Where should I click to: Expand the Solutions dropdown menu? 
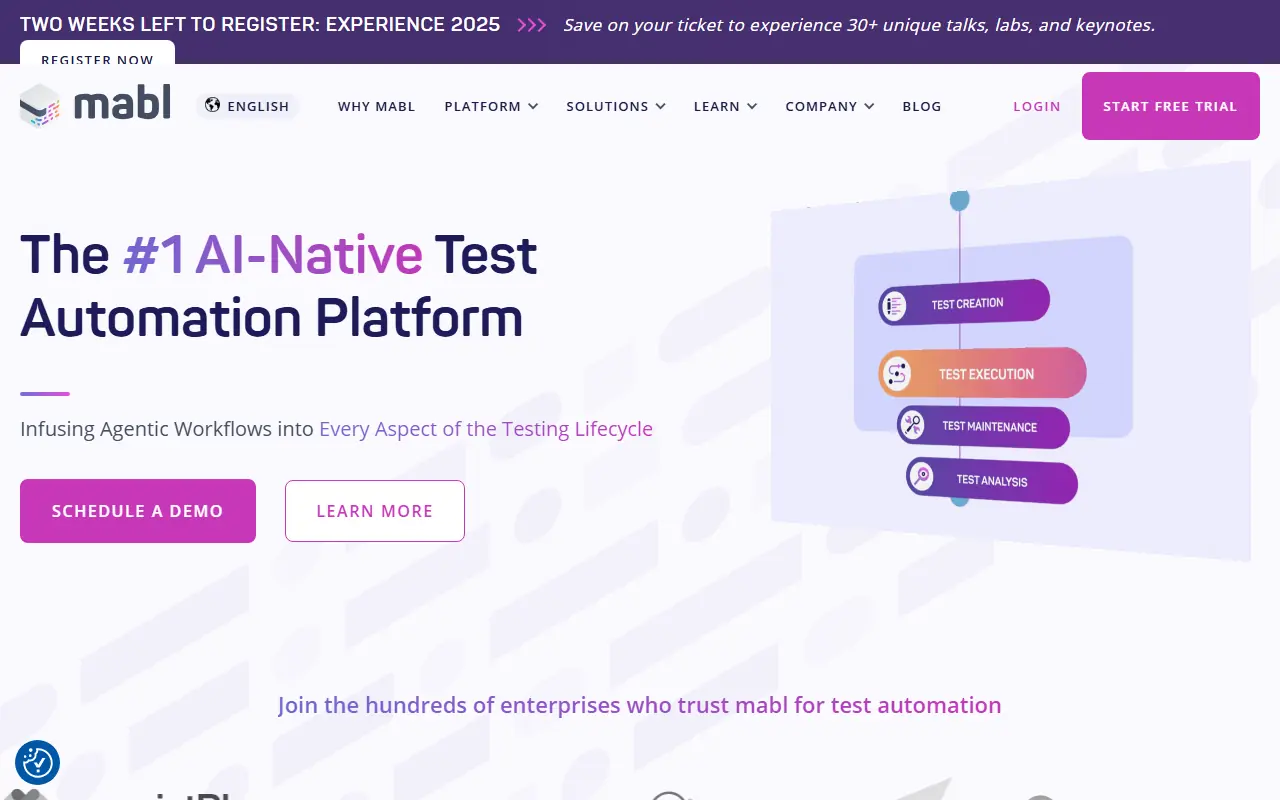click(x=615, y=106)
